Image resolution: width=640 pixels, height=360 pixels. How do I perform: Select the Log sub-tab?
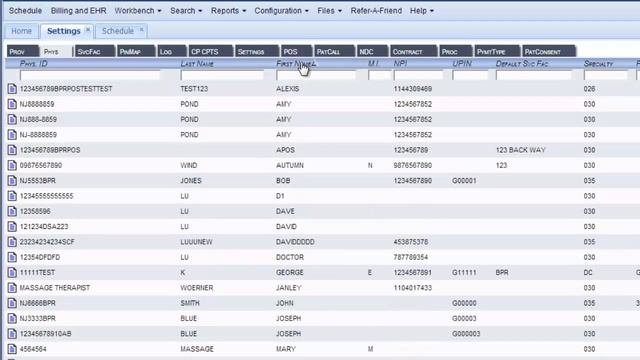point(172,51)
